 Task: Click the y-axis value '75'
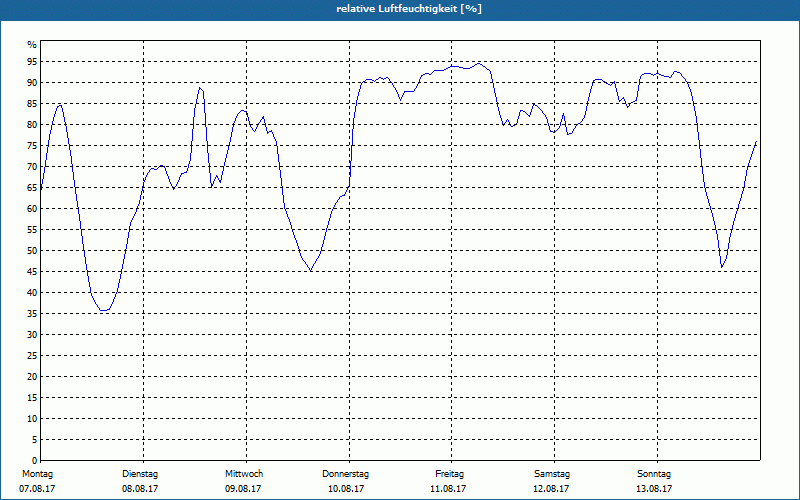click(32, 146)
